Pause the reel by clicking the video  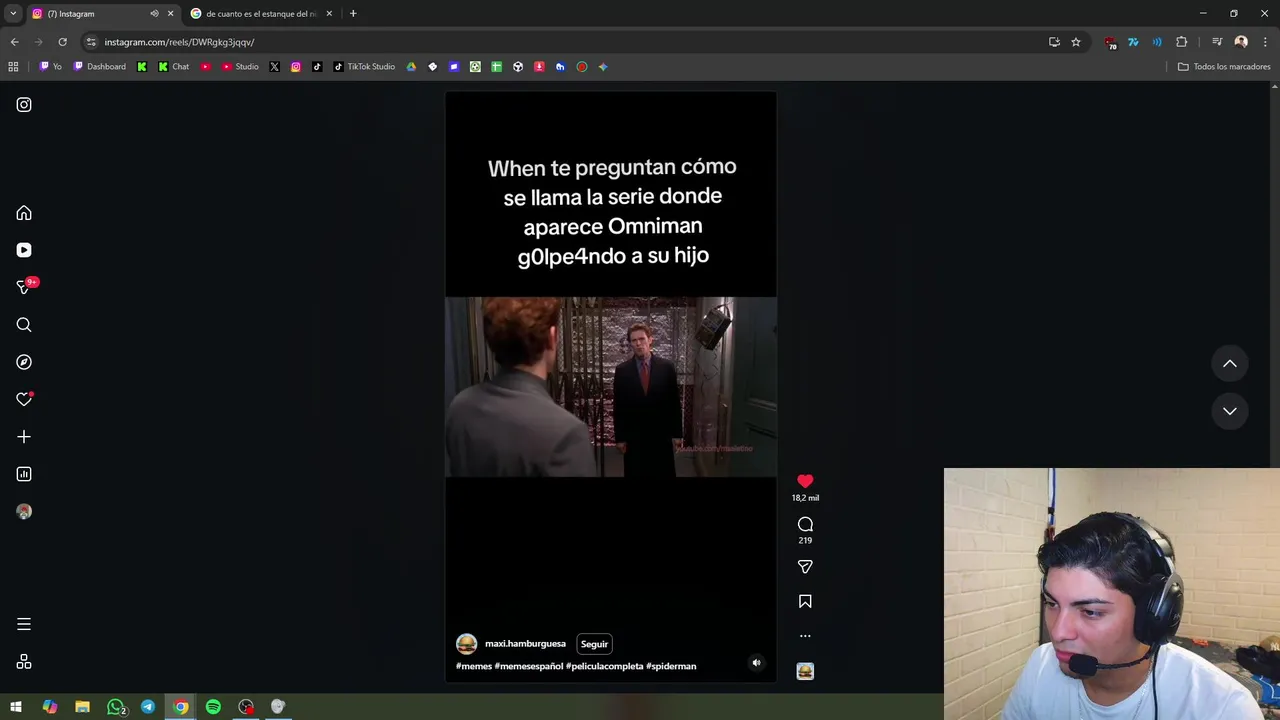pos(611,386)
